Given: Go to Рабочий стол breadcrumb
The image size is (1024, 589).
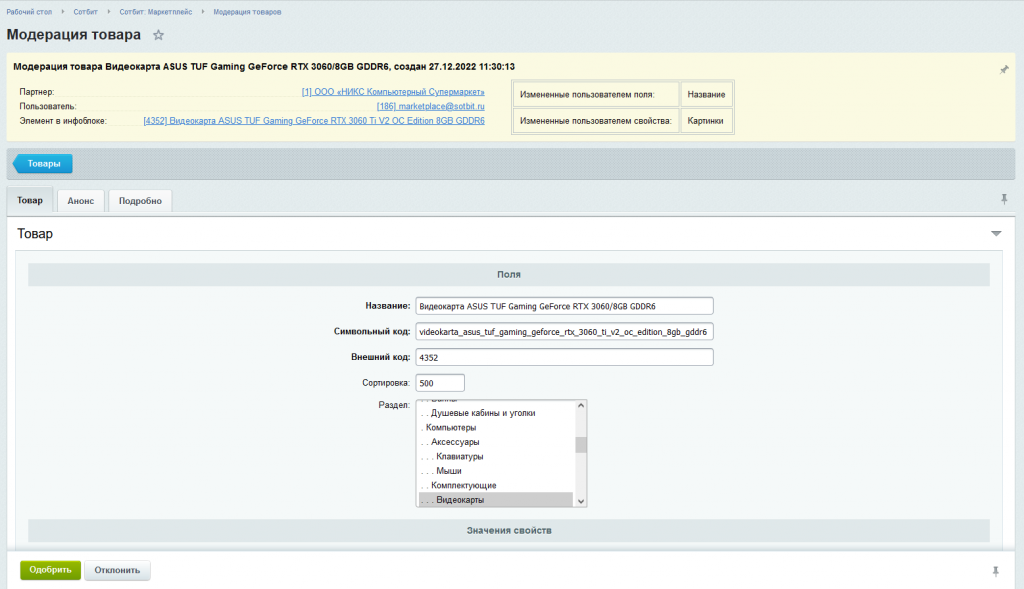Looking at the screenshot, I should pos(29,12).
